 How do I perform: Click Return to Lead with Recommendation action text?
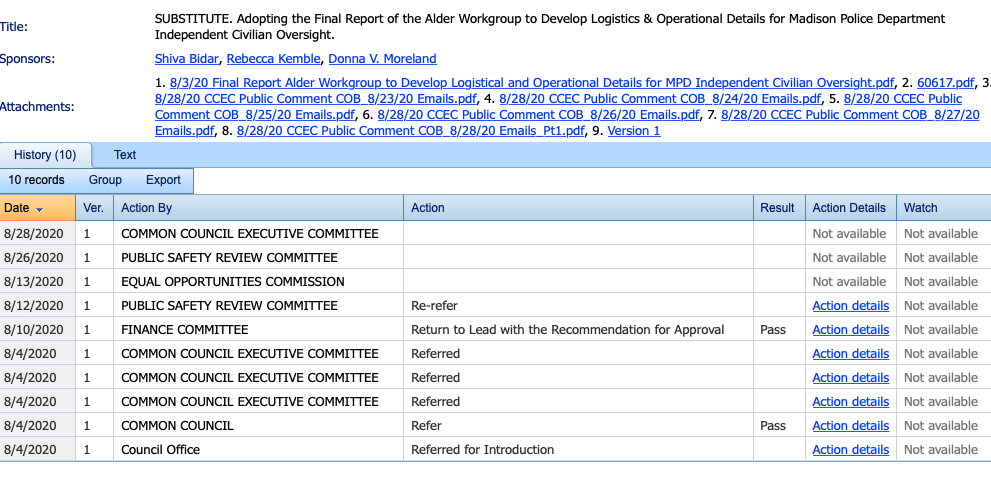568,330
